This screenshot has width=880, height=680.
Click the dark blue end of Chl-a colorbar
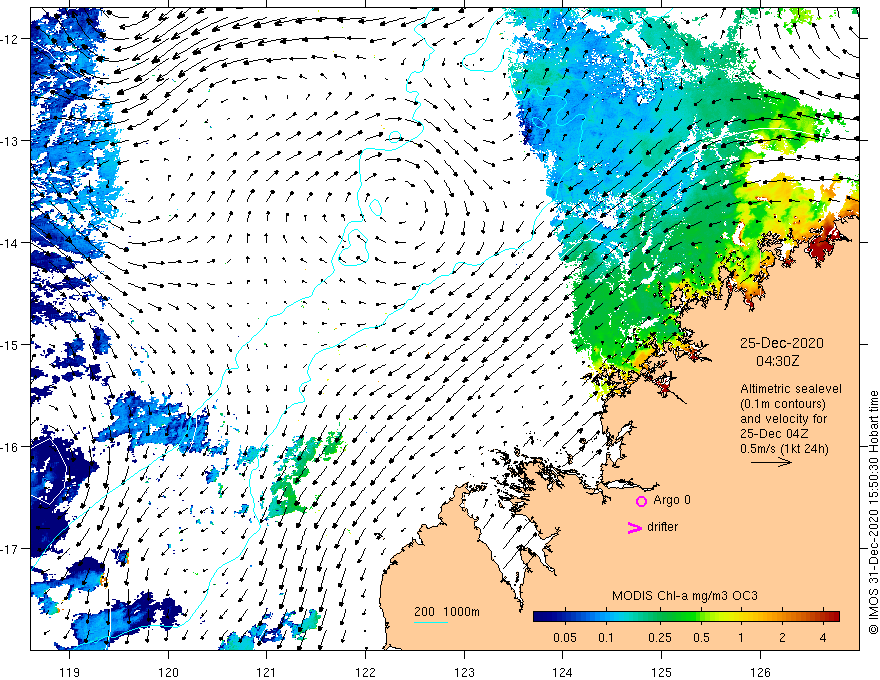540,616
